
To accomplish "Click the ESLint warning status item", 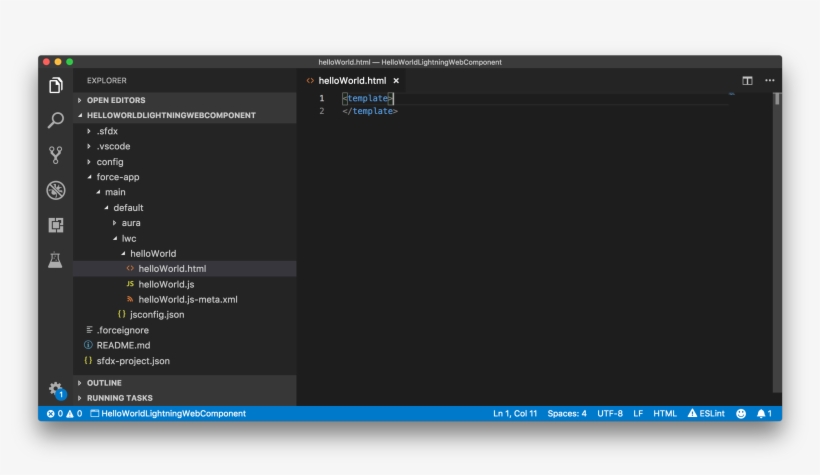I will pyautogui.click(x=706, y=413).
